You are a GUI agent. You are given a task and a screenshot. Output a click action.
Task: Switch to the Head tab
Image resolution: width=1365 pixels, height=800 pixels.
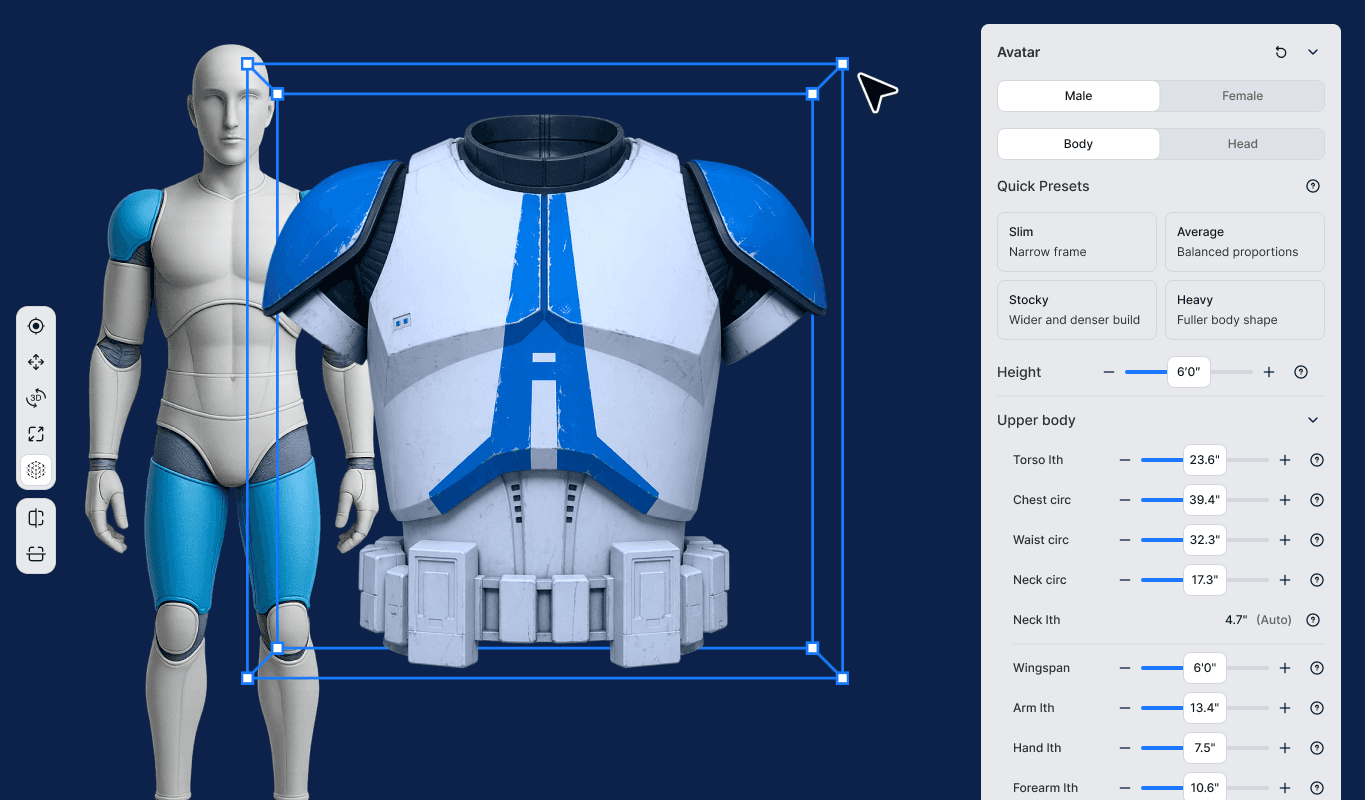pos(1242,144)
